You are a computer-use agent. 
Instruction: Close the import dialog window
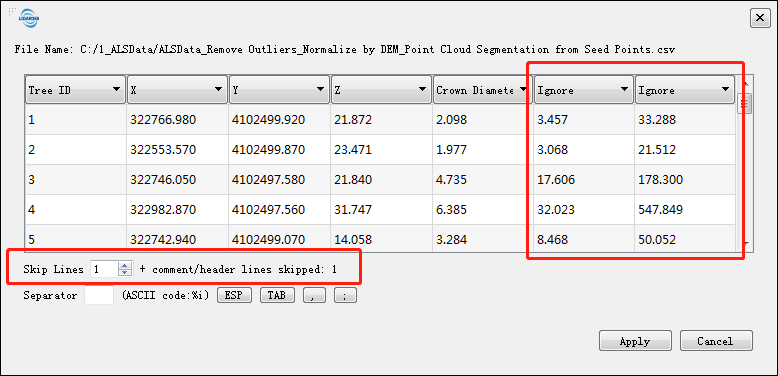tap(759, 18)
